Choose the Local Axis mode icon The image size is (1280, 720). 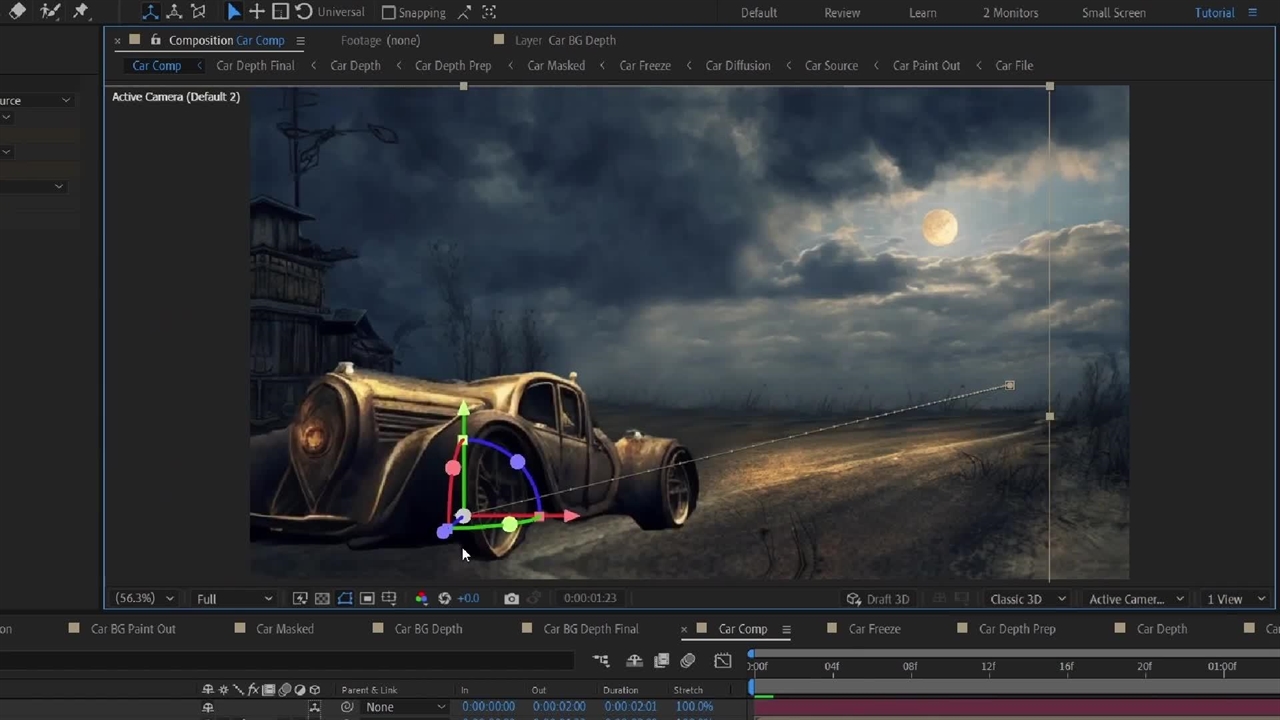pos(150,12)
